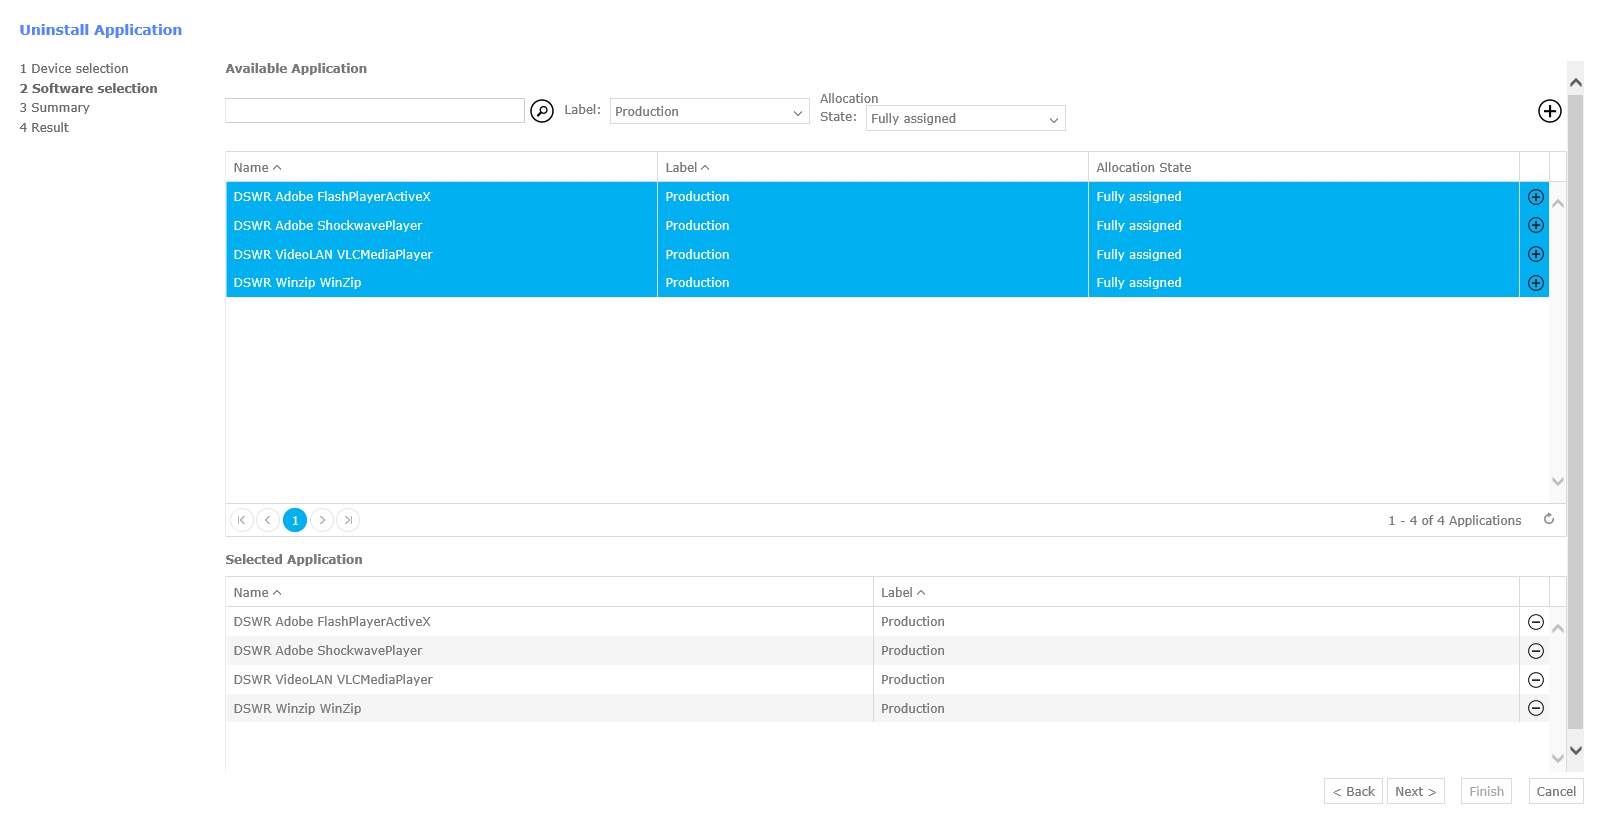The width and height of the screenshot is (1606, 824).
Task: Sort available applications by Name column
Action: tap(257, 168)
